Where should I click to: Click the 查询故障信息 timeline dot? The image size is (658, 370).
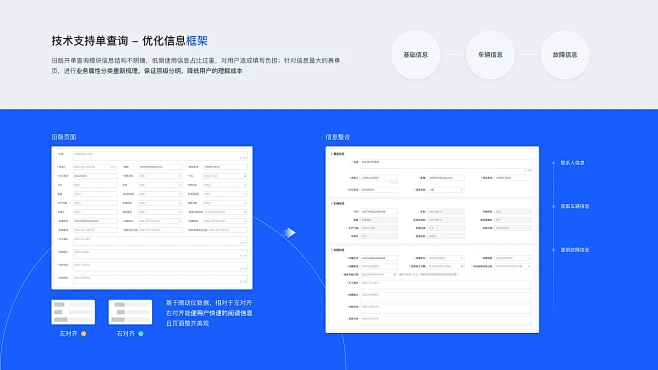click(554, 250)
